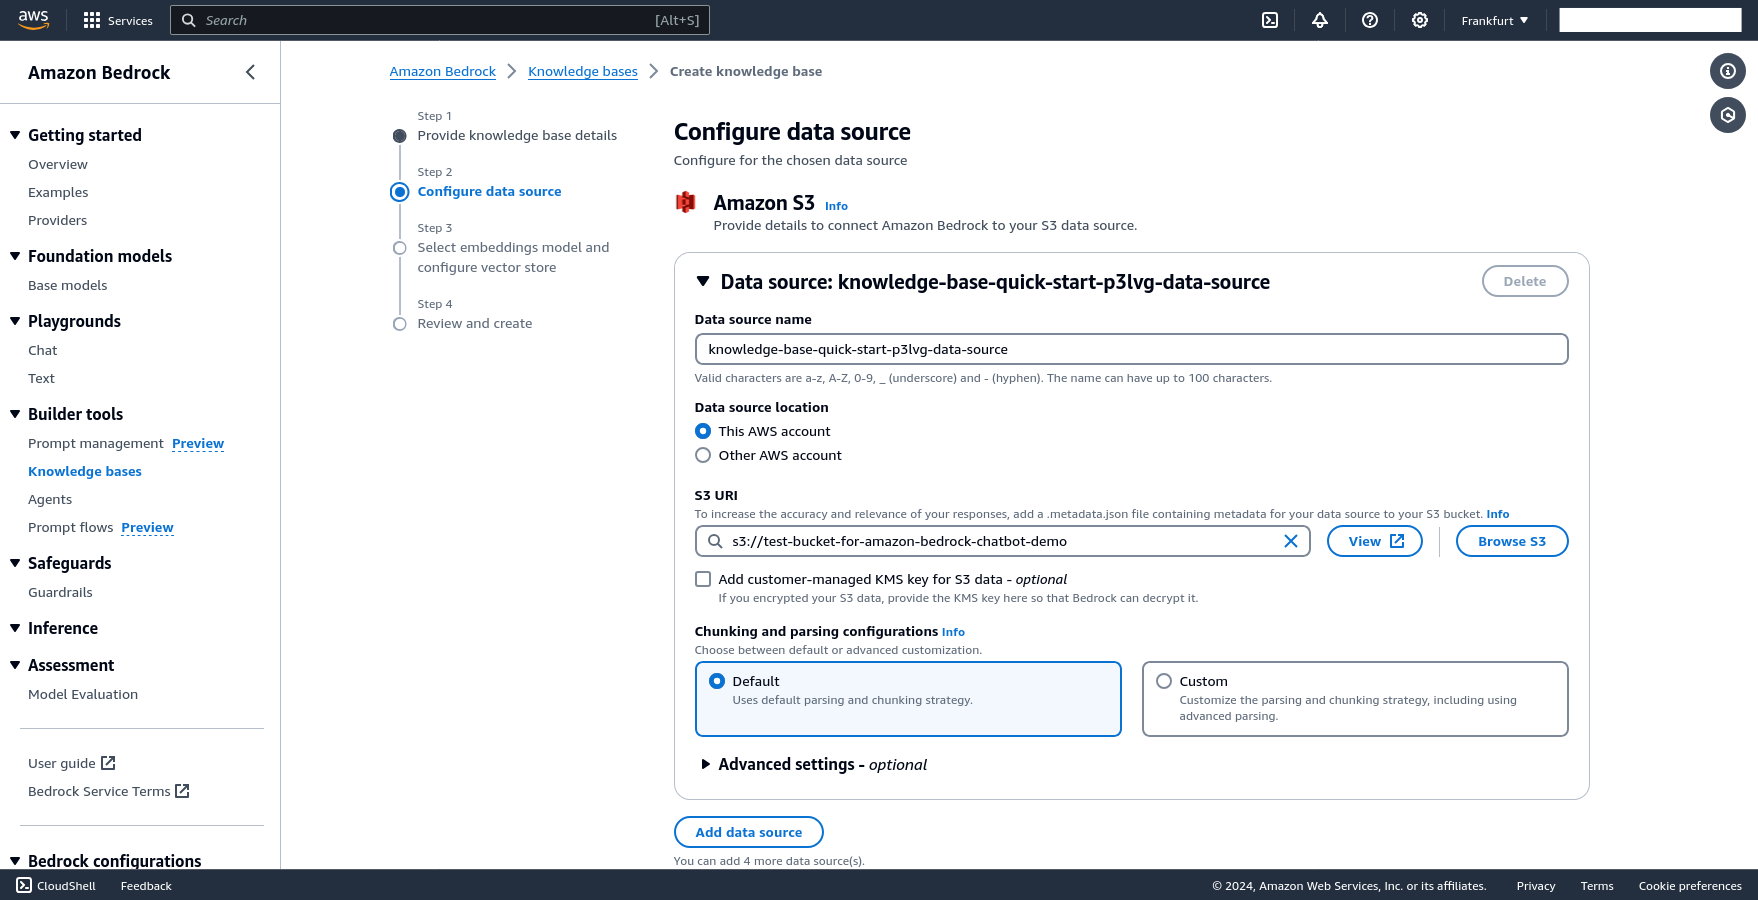1758x900 pixels.
Task: Open Agents in sidebar
Action: [50, 499]
